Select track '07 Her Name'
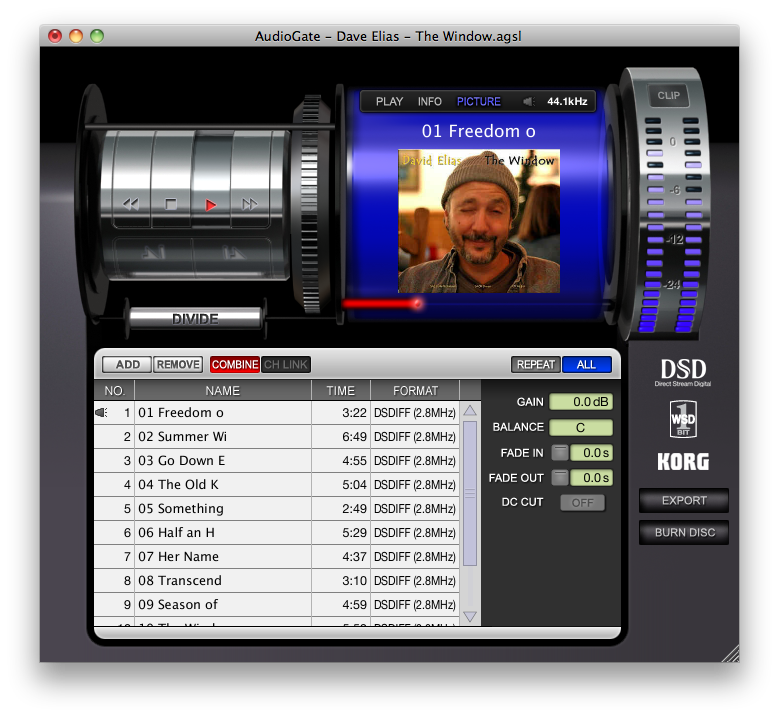The height and width of the screenshot is (717, 779). [x=277, y=557]
